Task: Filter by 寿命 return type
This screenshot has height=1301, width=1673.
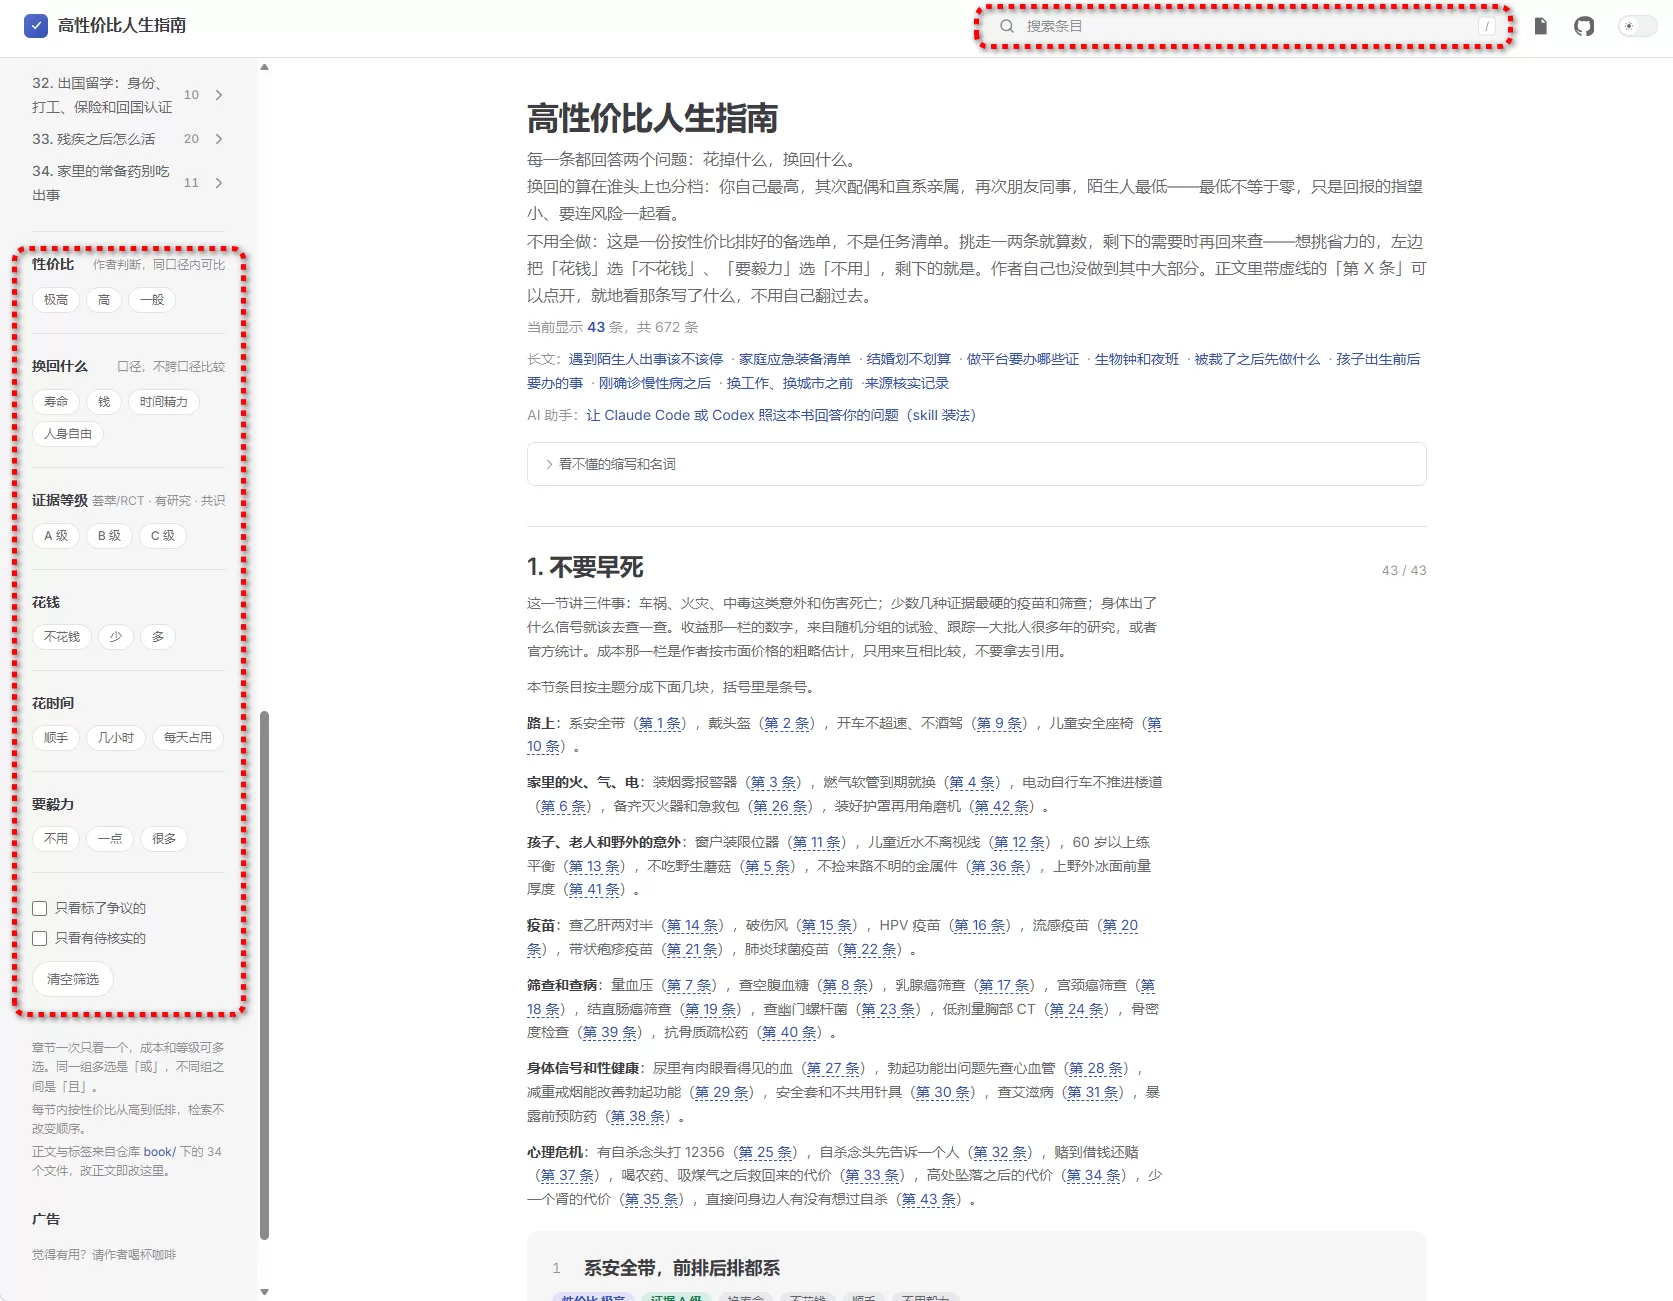Action: pos(56,402)
